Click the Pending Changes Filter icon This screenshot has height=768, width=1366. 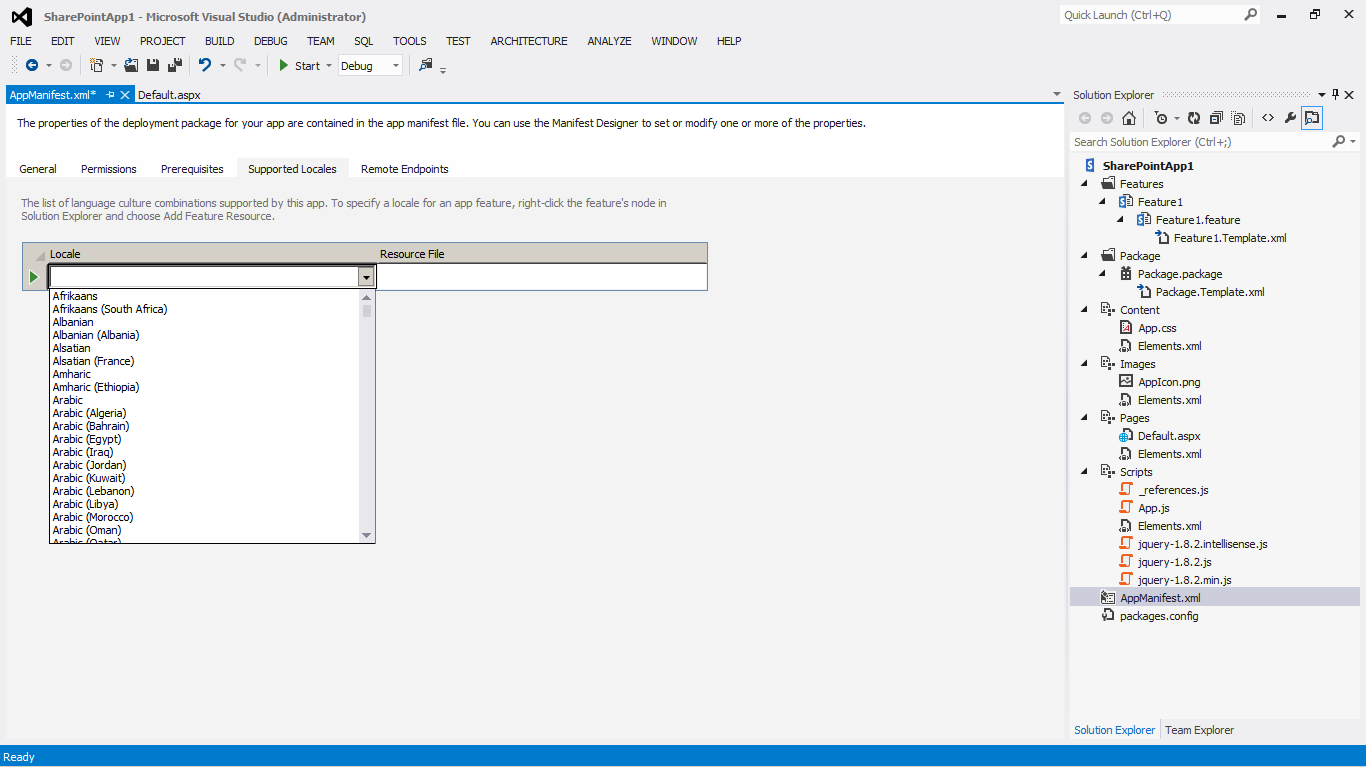click(x=1160, y=118)
